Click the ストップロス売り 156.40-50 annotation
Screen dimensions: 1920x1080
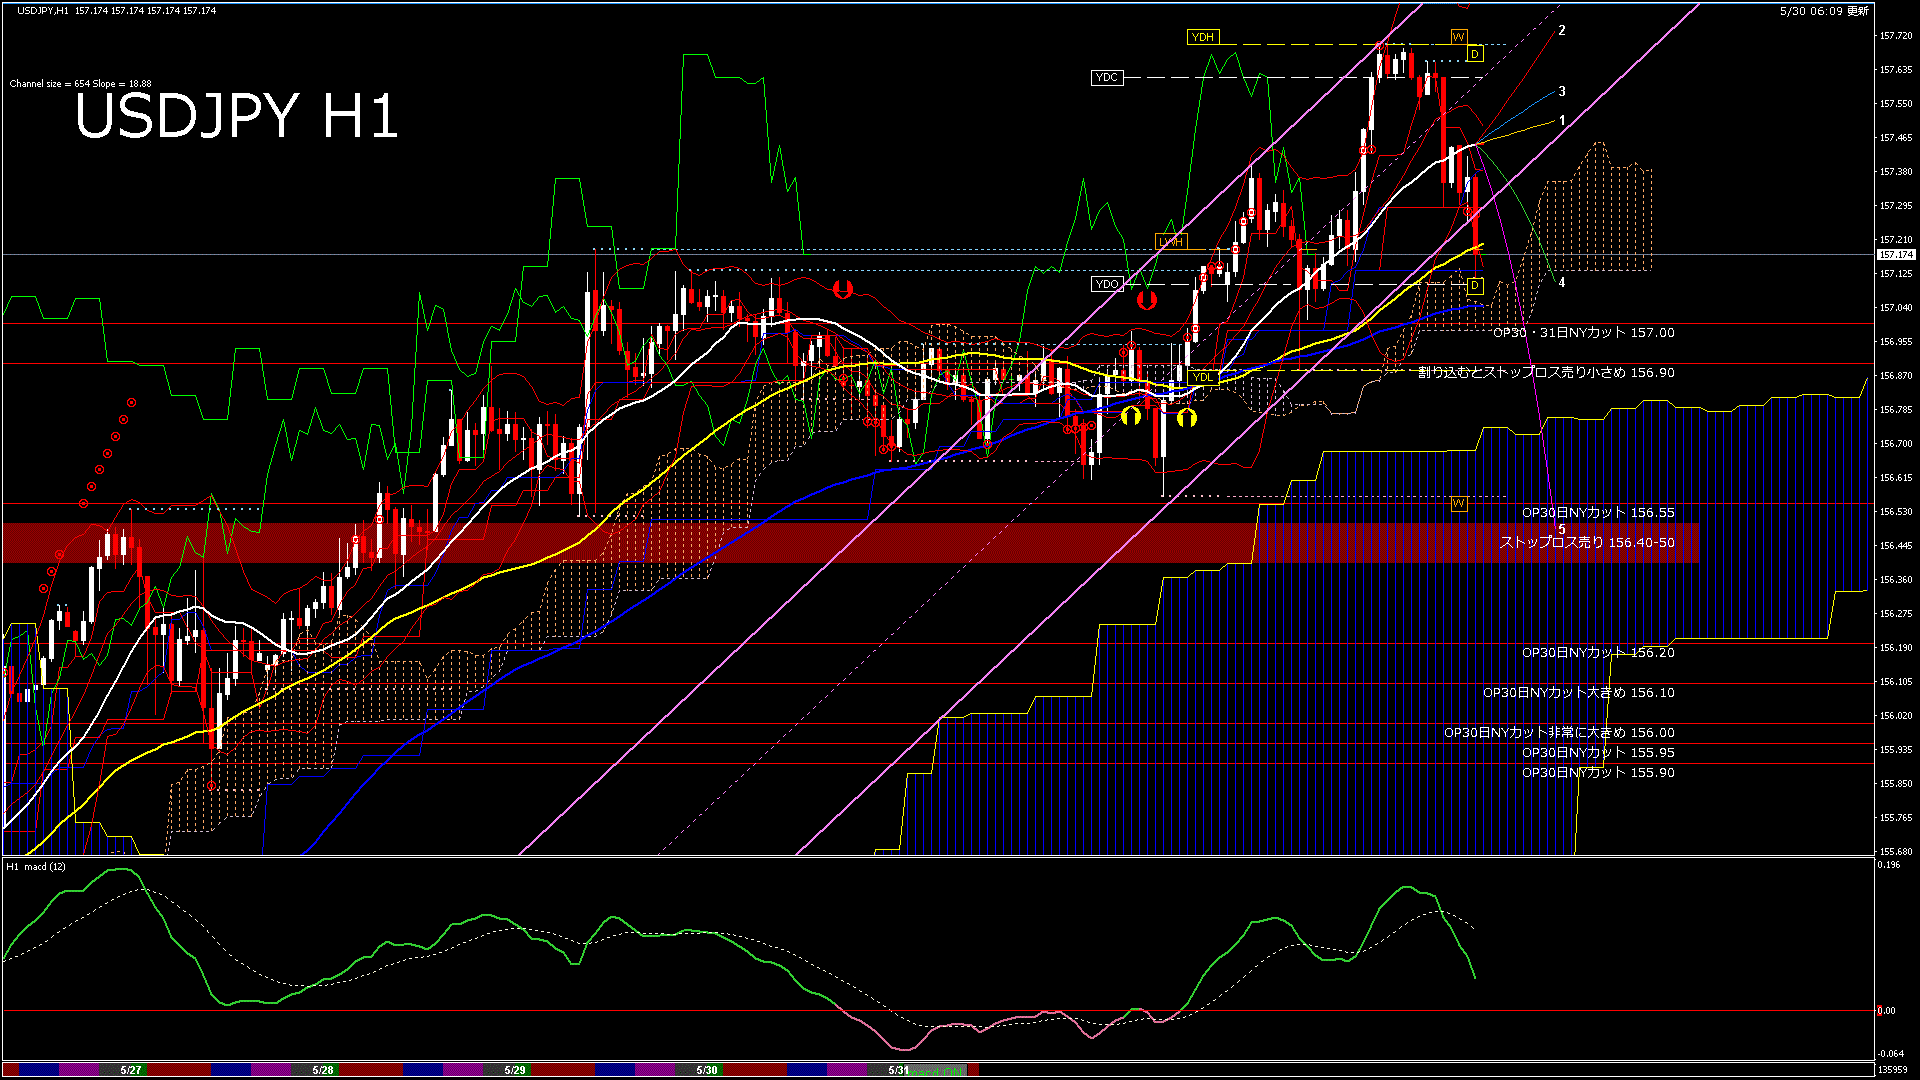(1587, 542)
